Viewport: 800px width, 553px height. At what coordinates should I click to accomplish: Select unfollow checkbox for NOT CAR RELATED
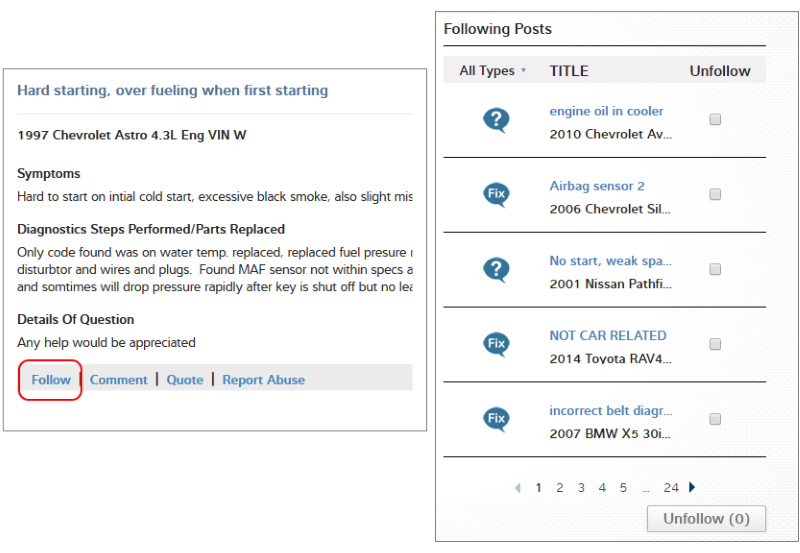coord(715,344)
